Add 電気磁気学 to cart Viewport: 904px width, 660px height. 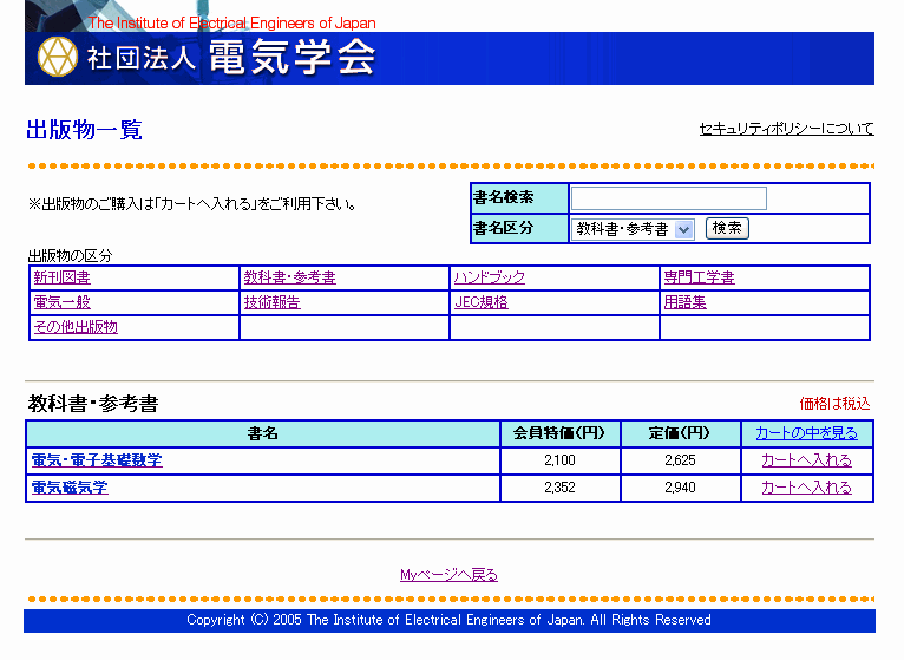[806, 488]
